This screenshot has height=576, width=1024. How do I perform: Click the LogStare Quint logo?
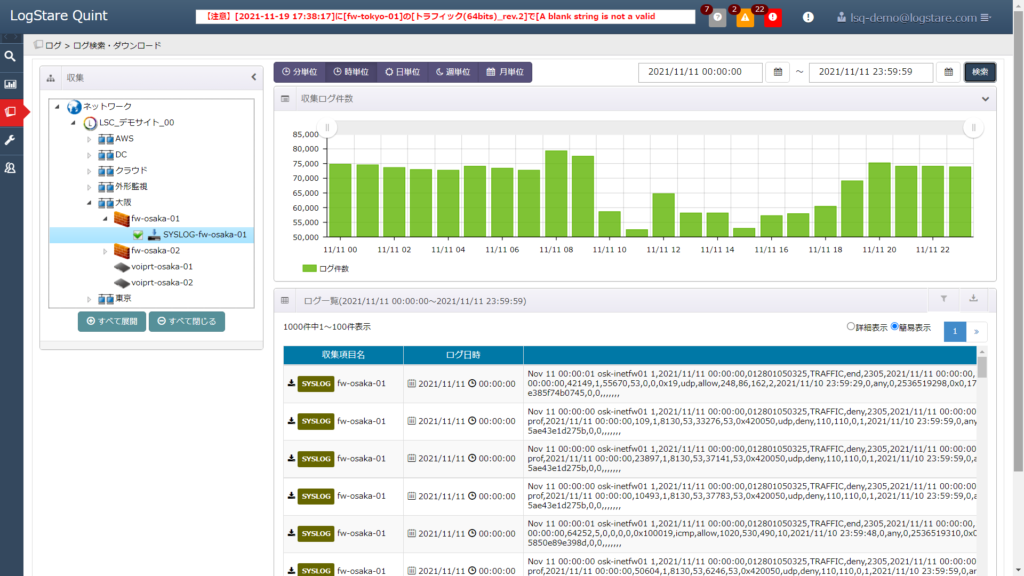coord(59,16)
